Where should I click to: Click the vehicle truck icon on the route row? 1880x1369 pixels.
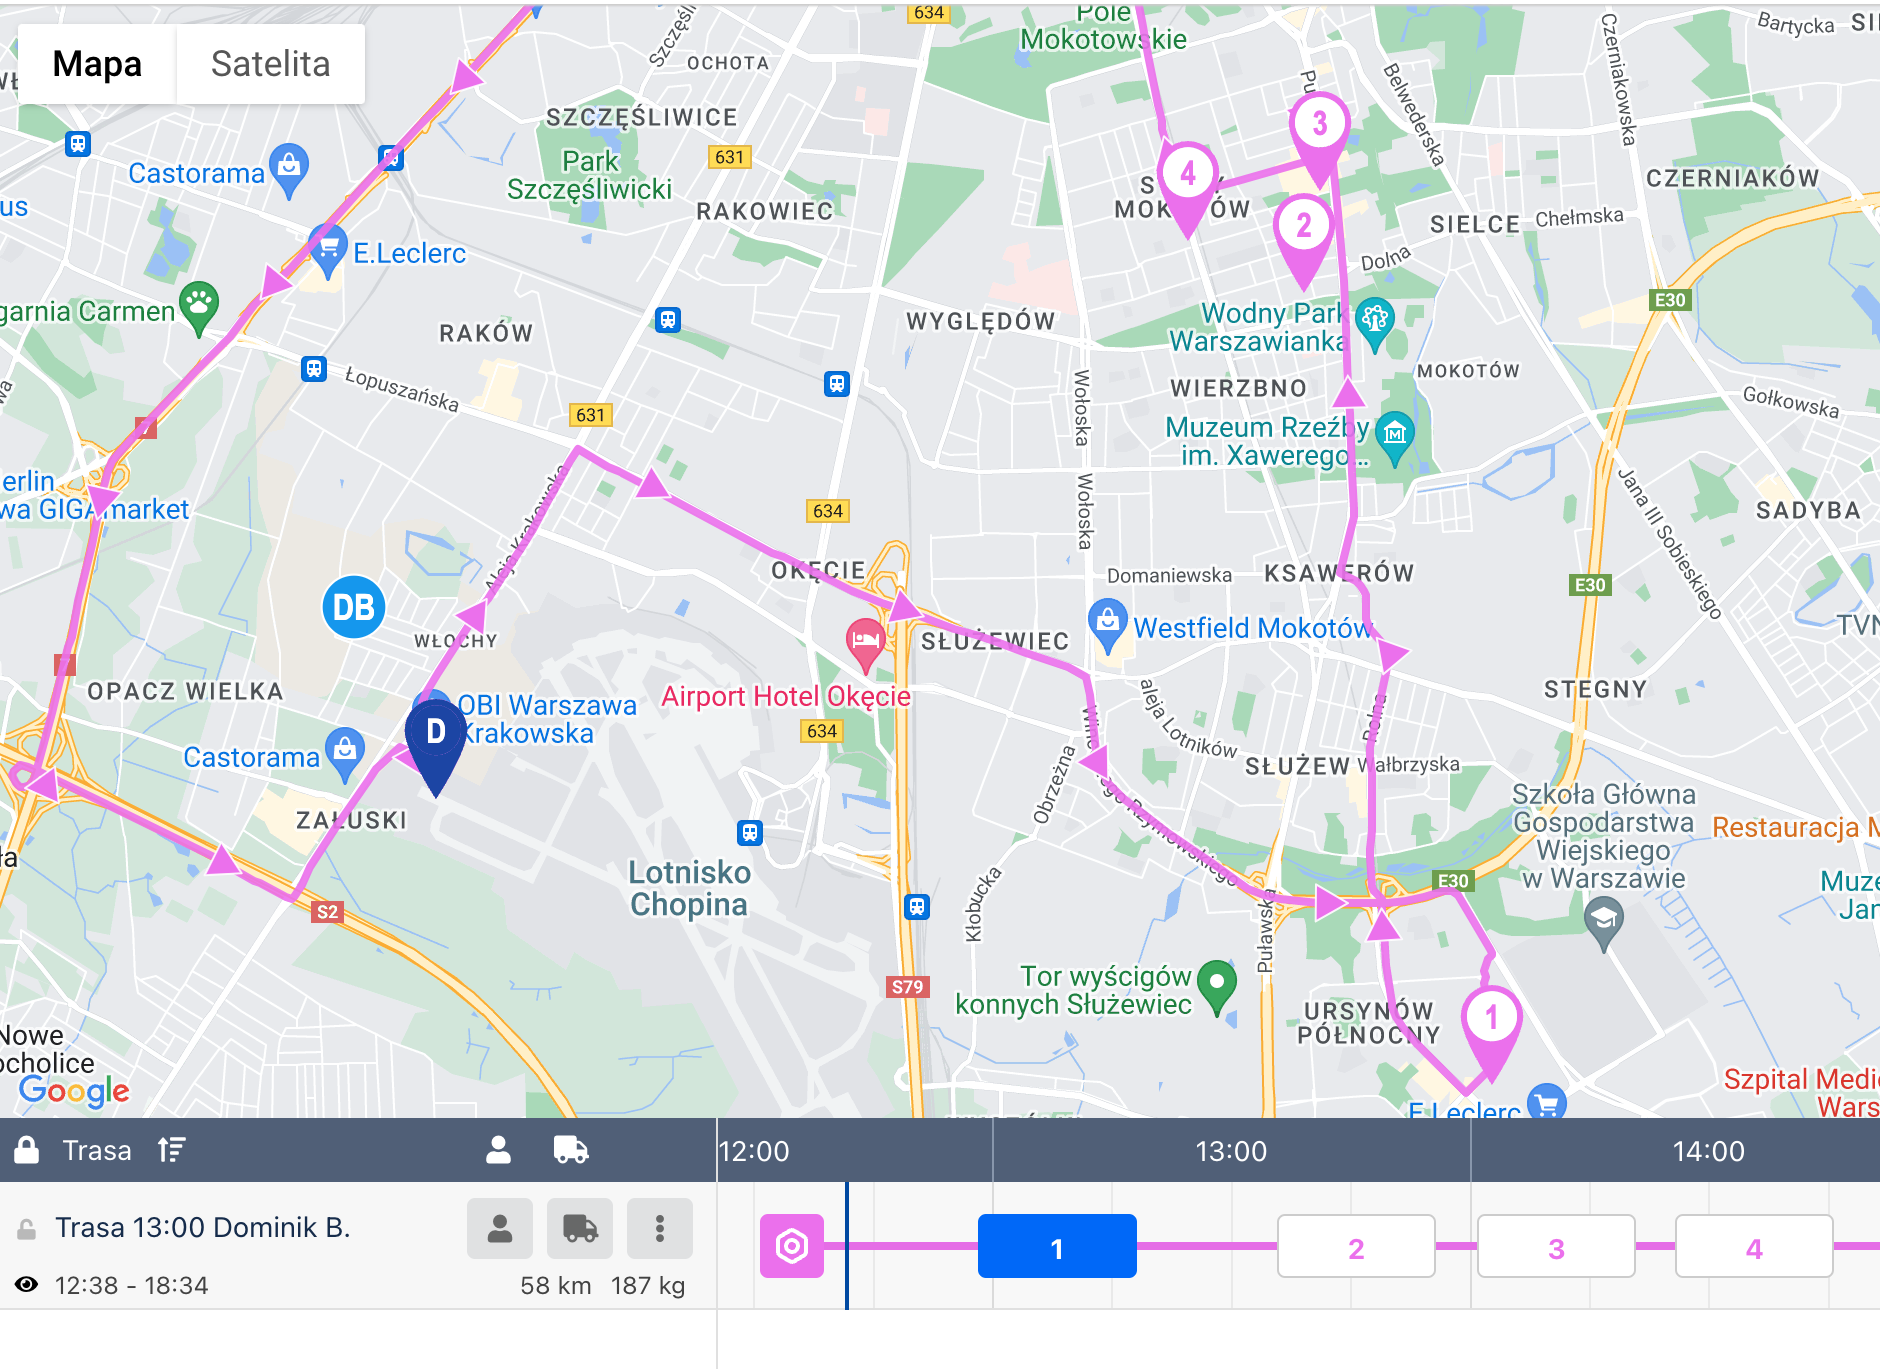[580, 1228]
